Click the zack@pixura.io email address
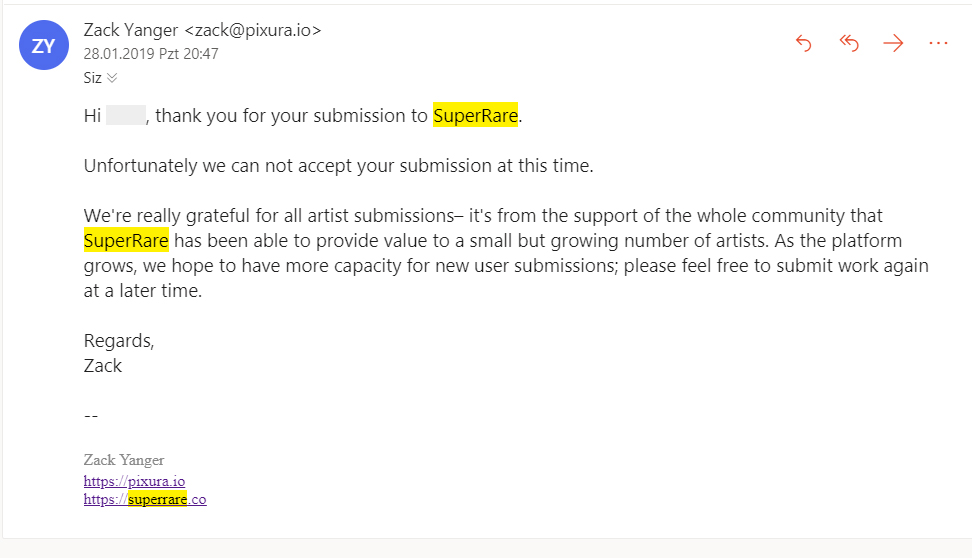Screen dimensions: 972x558 (254, 30)
